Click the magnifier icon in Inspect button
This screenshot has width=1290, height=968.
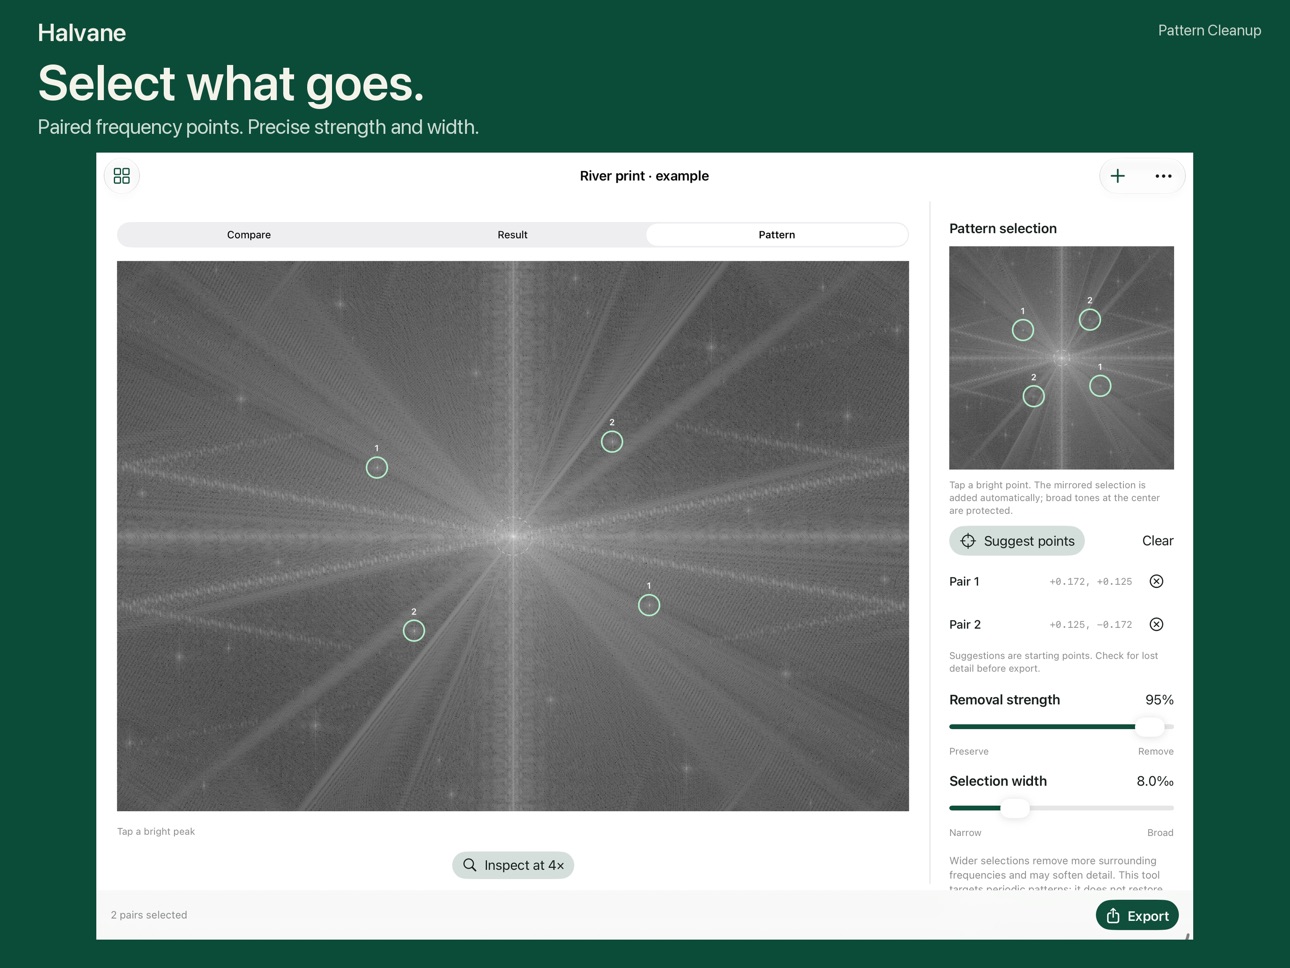coord(470,865)
